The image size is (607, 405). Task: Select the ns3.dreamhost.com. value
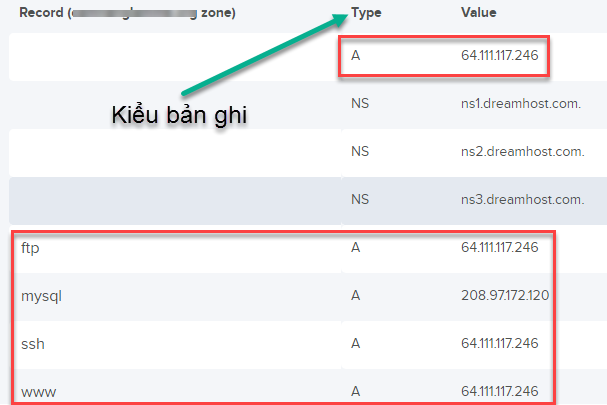[x=516, y=199]
